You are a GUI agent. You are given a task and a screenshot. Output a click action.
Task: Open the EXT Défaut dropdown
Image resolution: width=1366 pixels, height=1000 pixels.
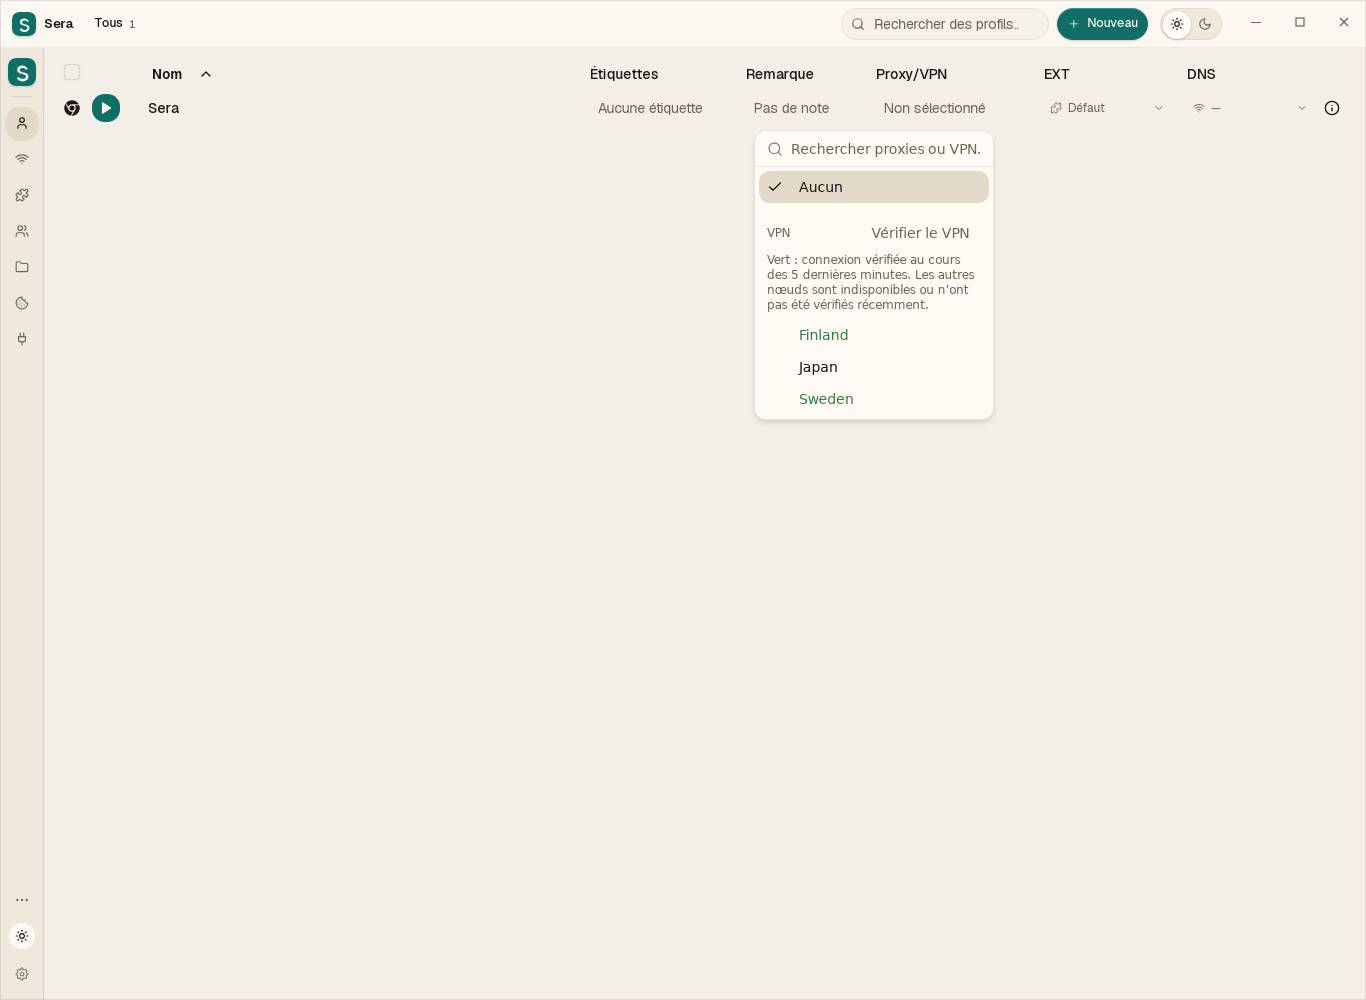[x=1106, y=108]
